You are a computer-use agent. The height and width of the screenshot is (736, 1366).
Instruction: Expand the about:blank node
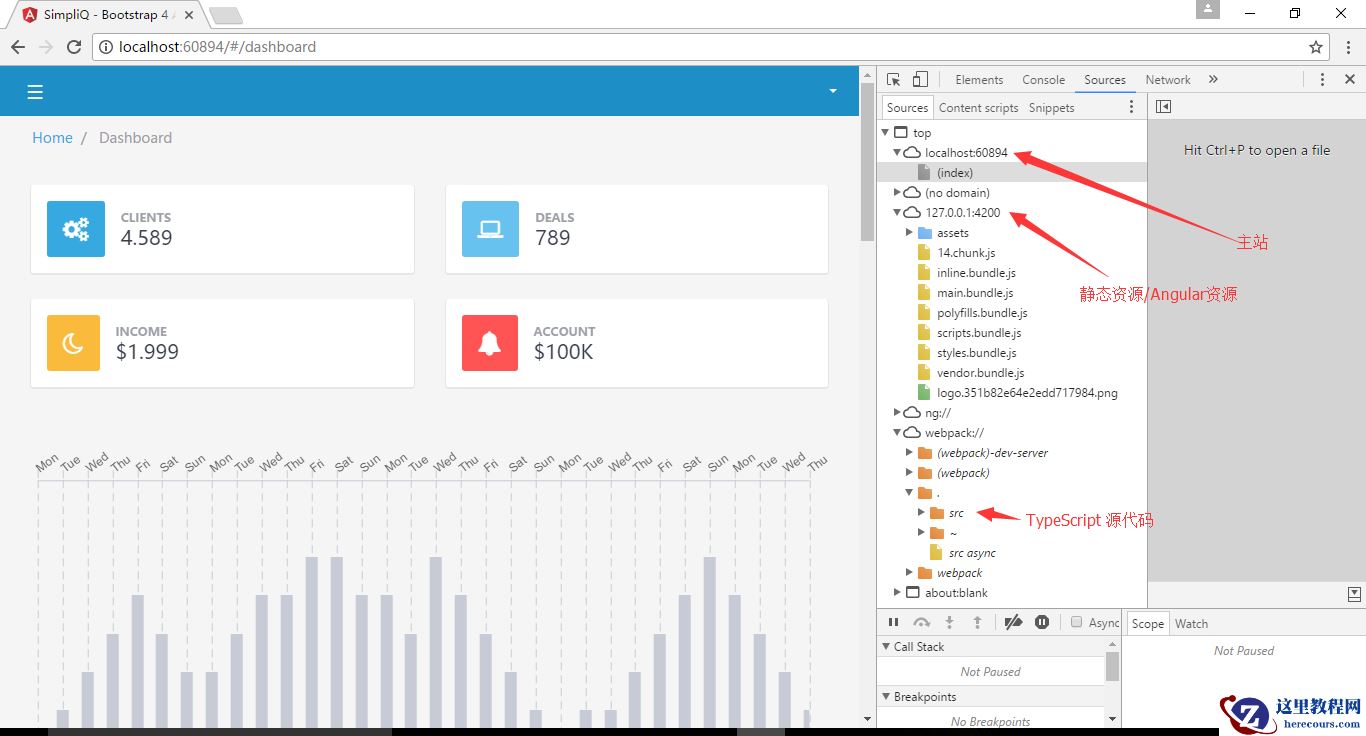897,592
